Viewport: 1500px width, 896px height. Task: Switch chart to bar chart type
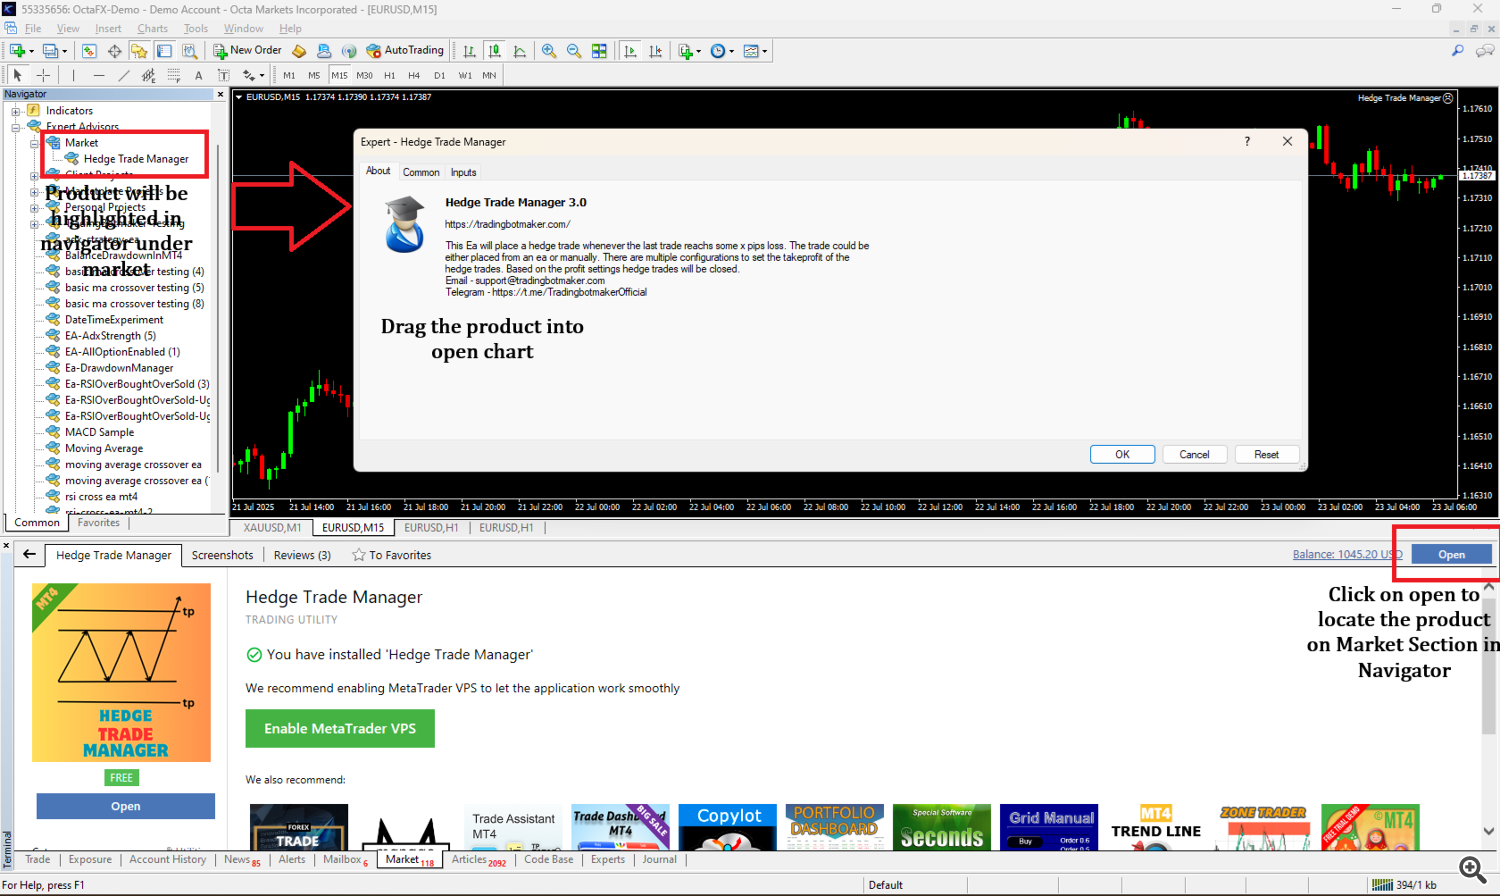[x=469, y=51]
